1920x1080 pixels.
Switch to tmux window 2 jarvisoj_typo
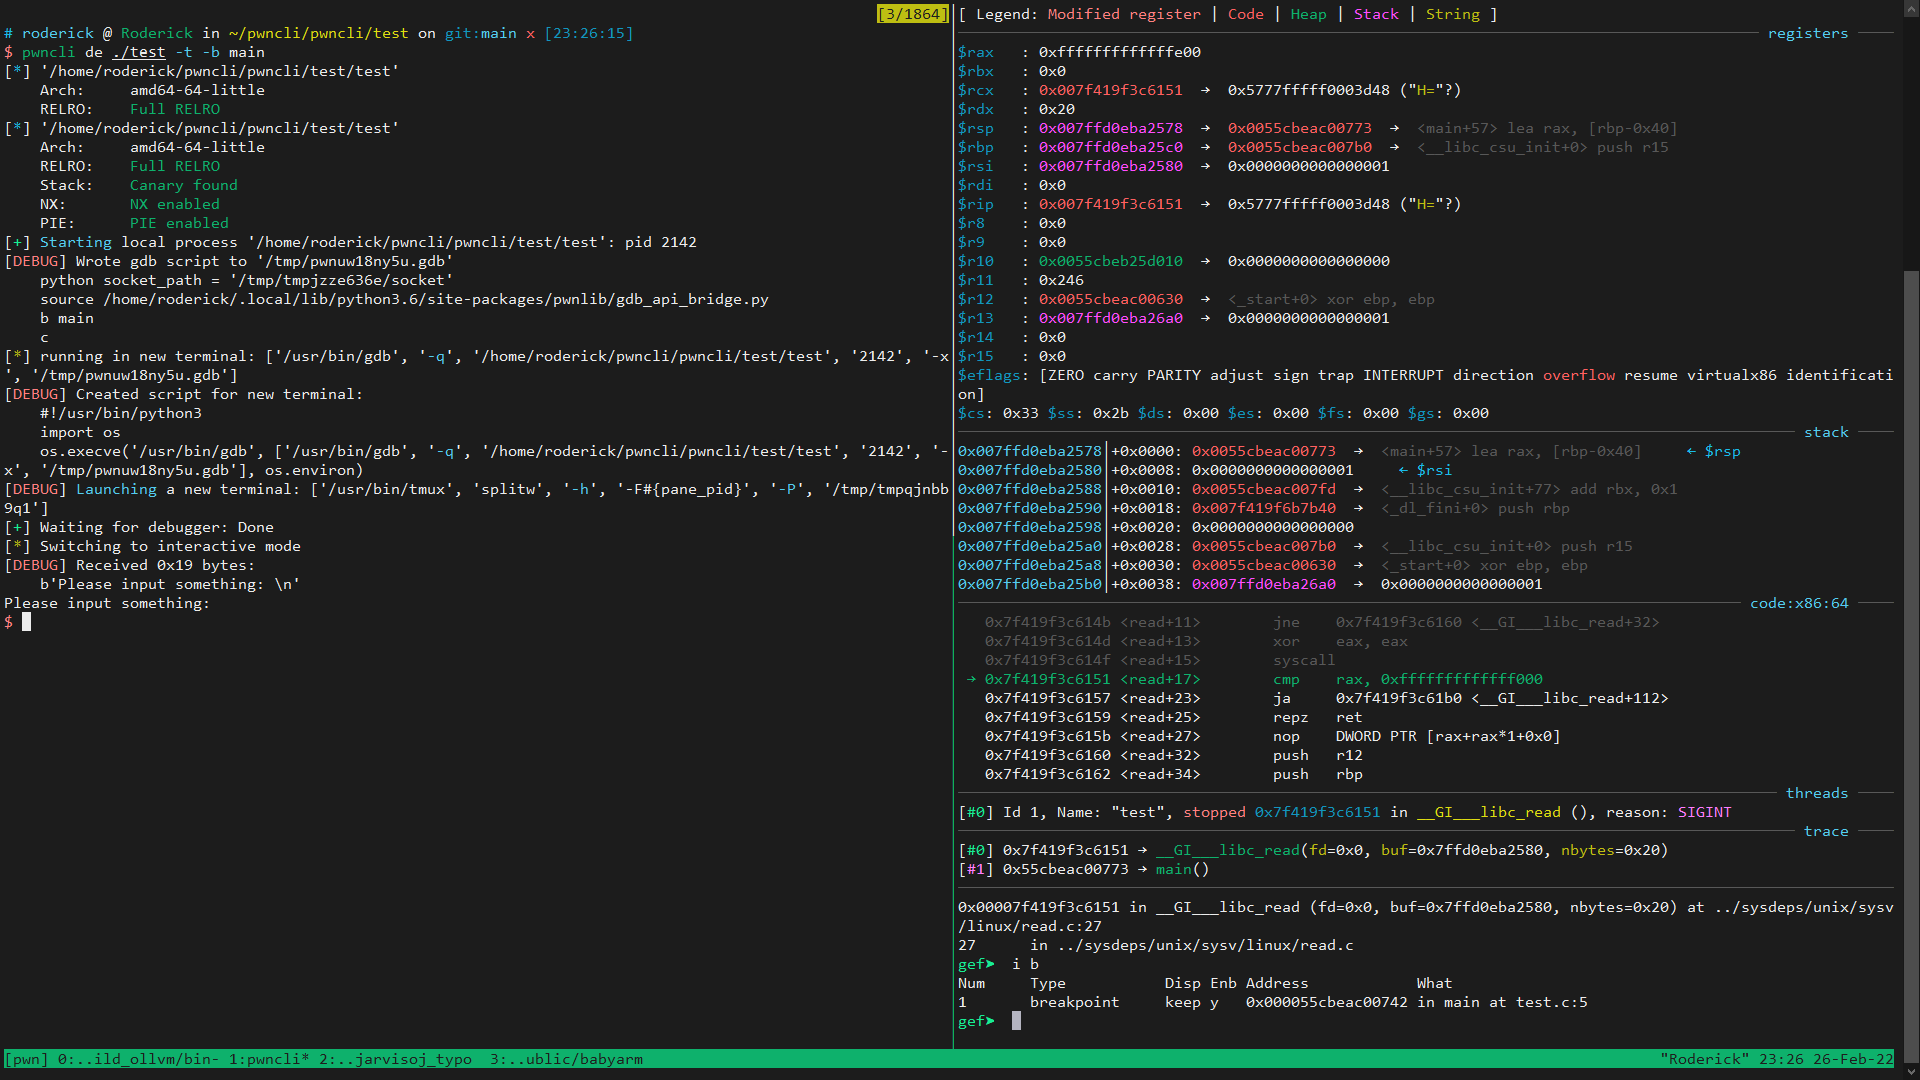[395, 1059]
